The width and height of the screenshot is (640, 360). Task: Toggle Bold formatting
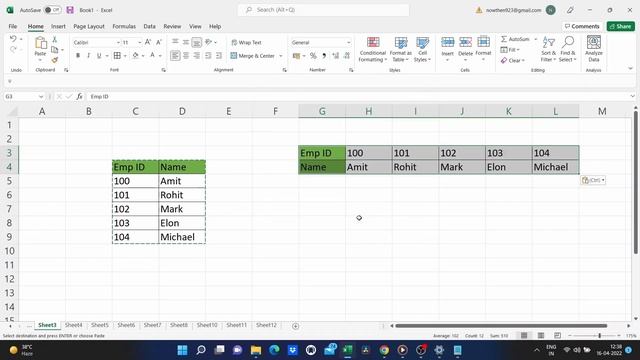[x=78, y=56]
